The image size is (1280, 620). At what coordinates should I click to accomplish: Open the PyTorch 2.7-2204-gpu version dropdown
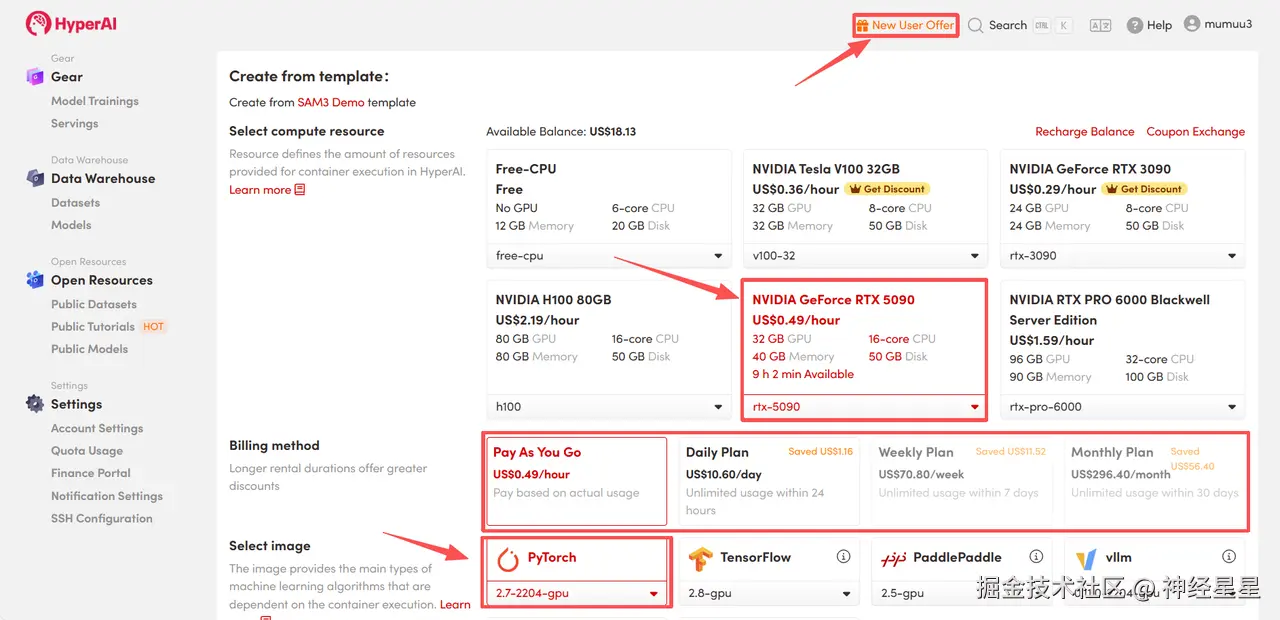pyautogui.click(x=654, y=594)
